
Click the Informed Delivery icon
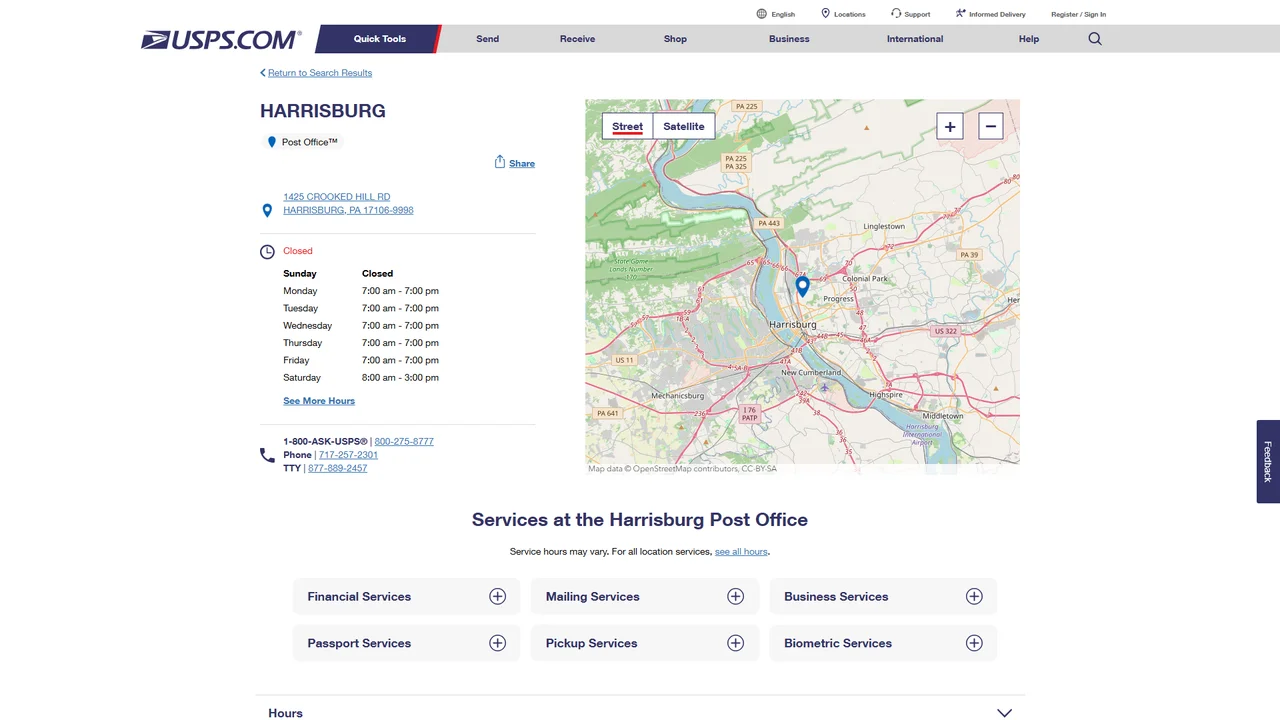click(960, 14)
